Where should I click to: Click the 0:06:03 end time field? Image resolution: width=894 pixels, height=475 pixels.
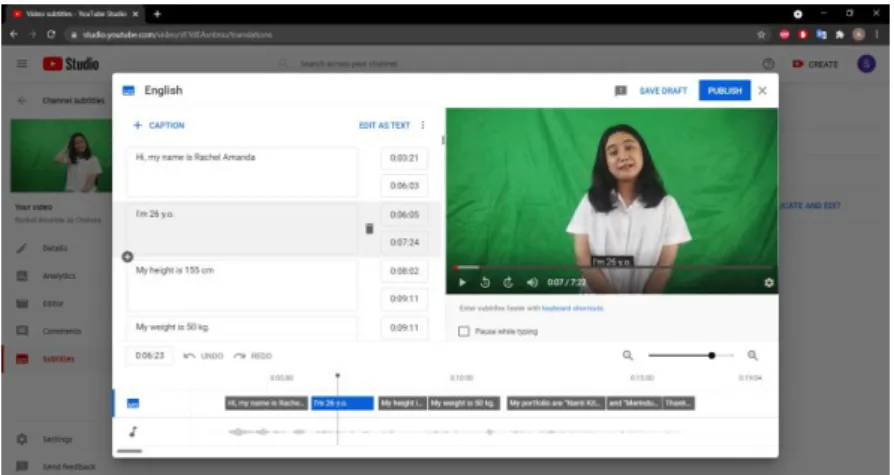click(x=404, y=185)
